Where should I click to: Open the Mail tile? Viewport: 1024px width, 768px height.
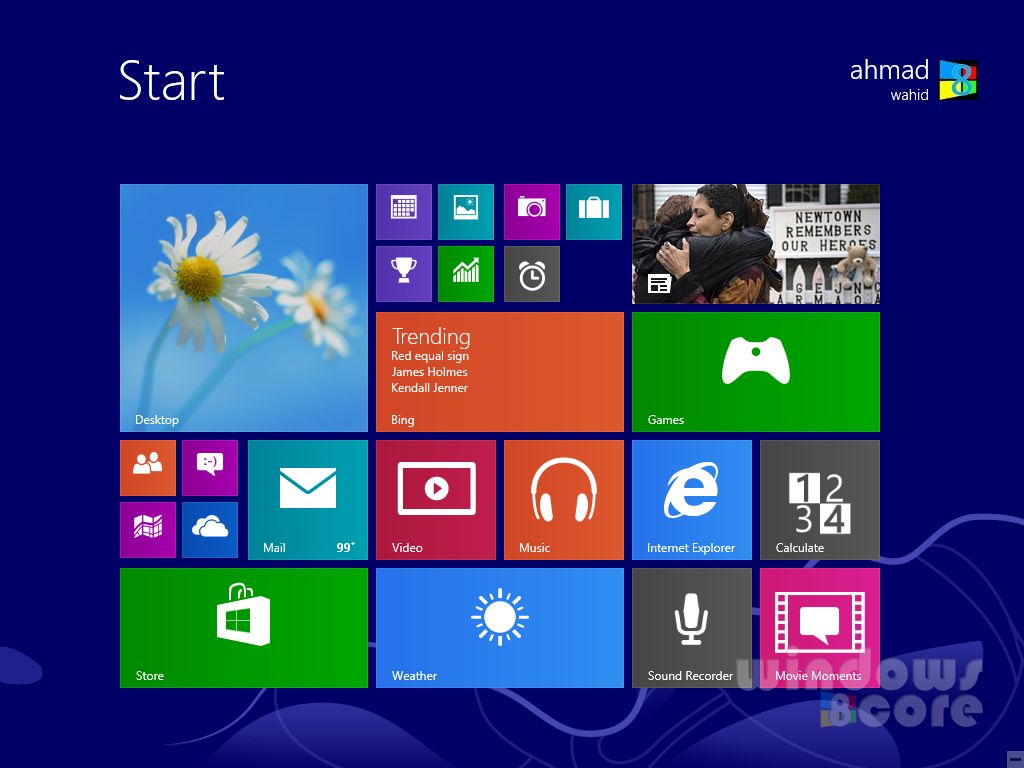point(308,500)
